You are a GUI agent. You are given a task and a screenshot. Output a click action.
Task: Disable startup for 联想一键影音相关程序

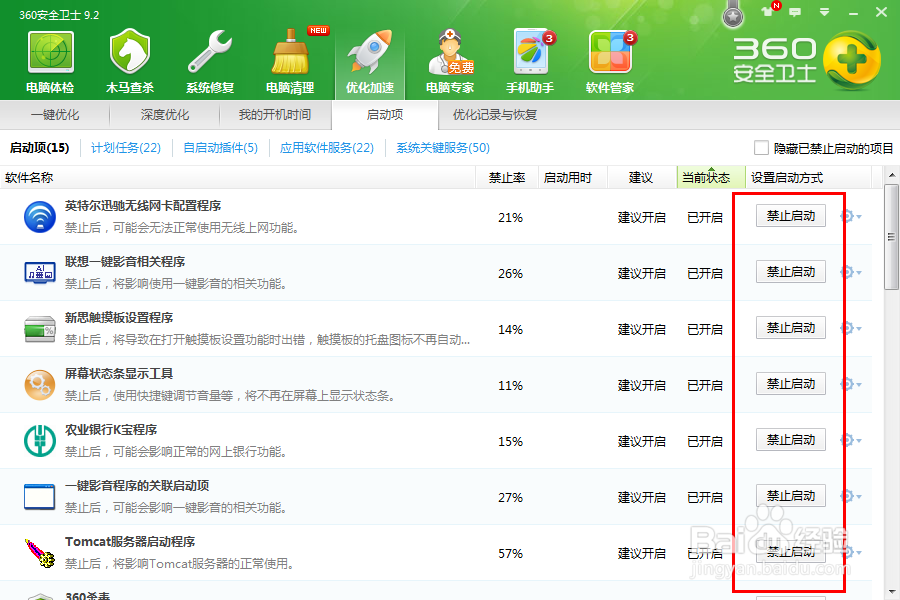tap(791, 272)
